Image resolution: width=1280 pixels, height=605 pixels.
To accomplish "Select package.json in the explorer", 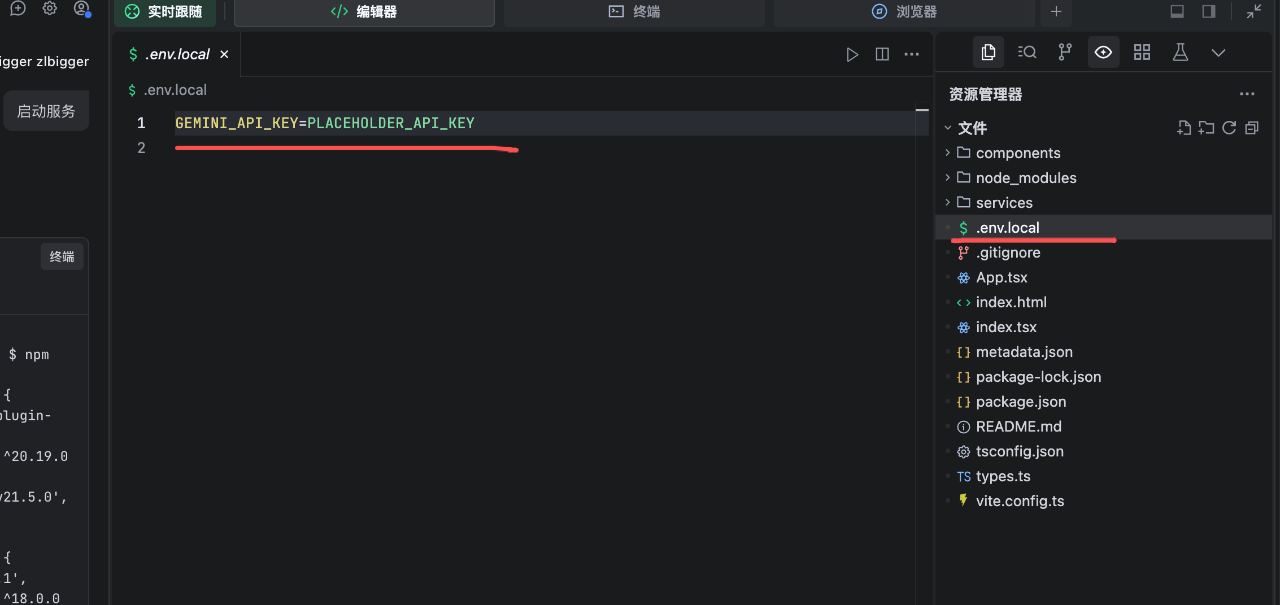I will point(1021,401).
